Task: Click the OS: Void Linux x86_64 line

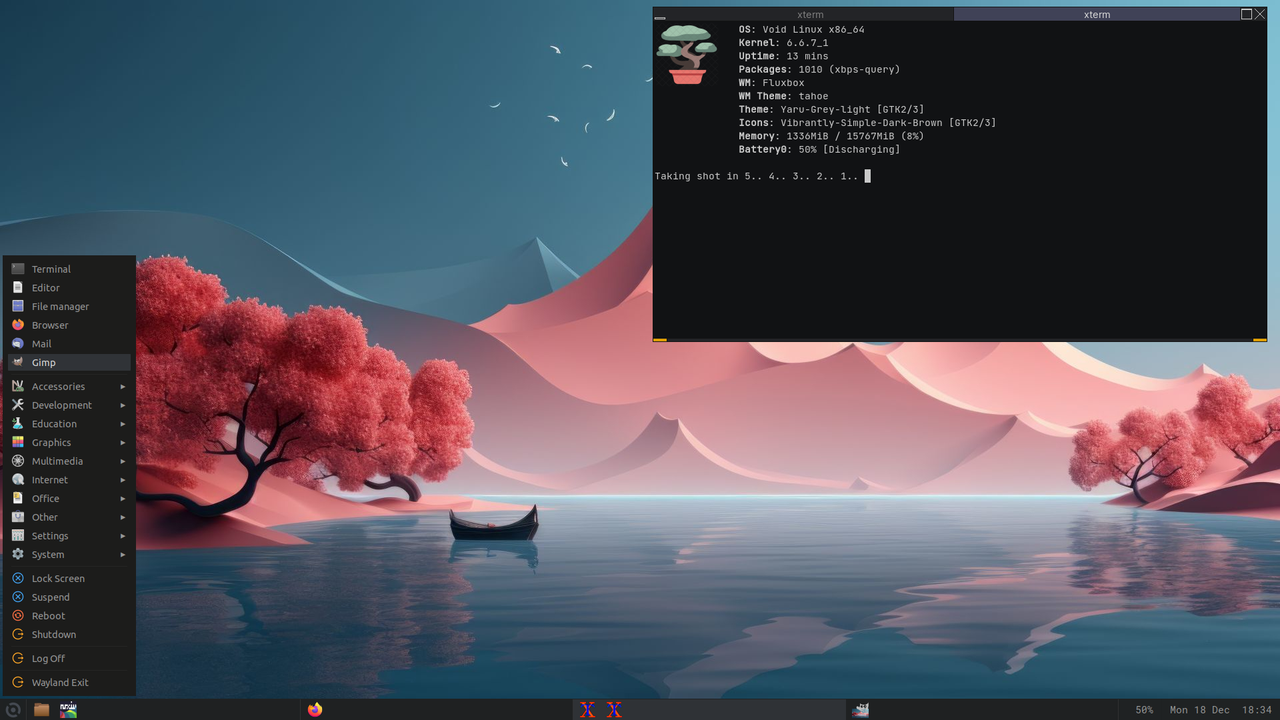Action: (x=802, y=30)
